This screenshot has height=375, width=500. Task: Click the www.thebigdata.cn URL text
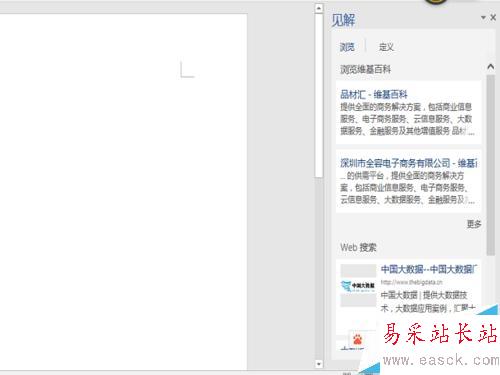point(412,282)
